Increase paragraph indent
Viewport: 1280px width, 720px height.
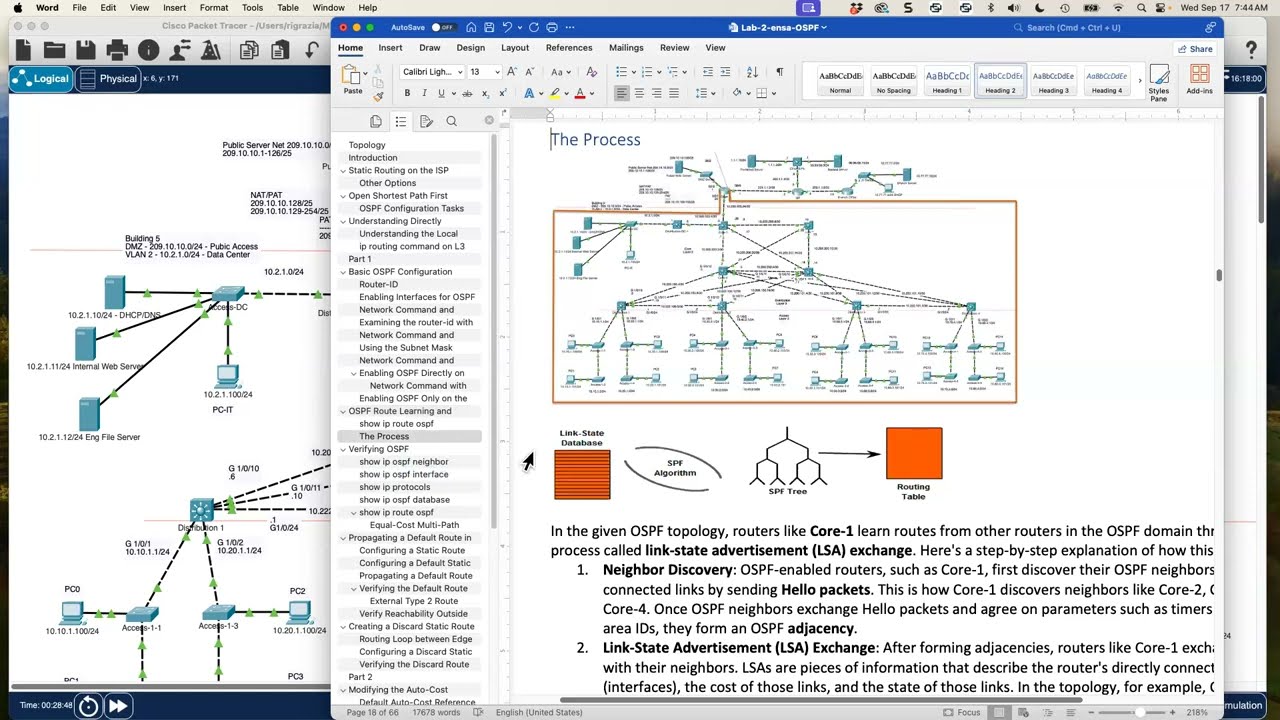pyautogui.click(x=725, y=72)
